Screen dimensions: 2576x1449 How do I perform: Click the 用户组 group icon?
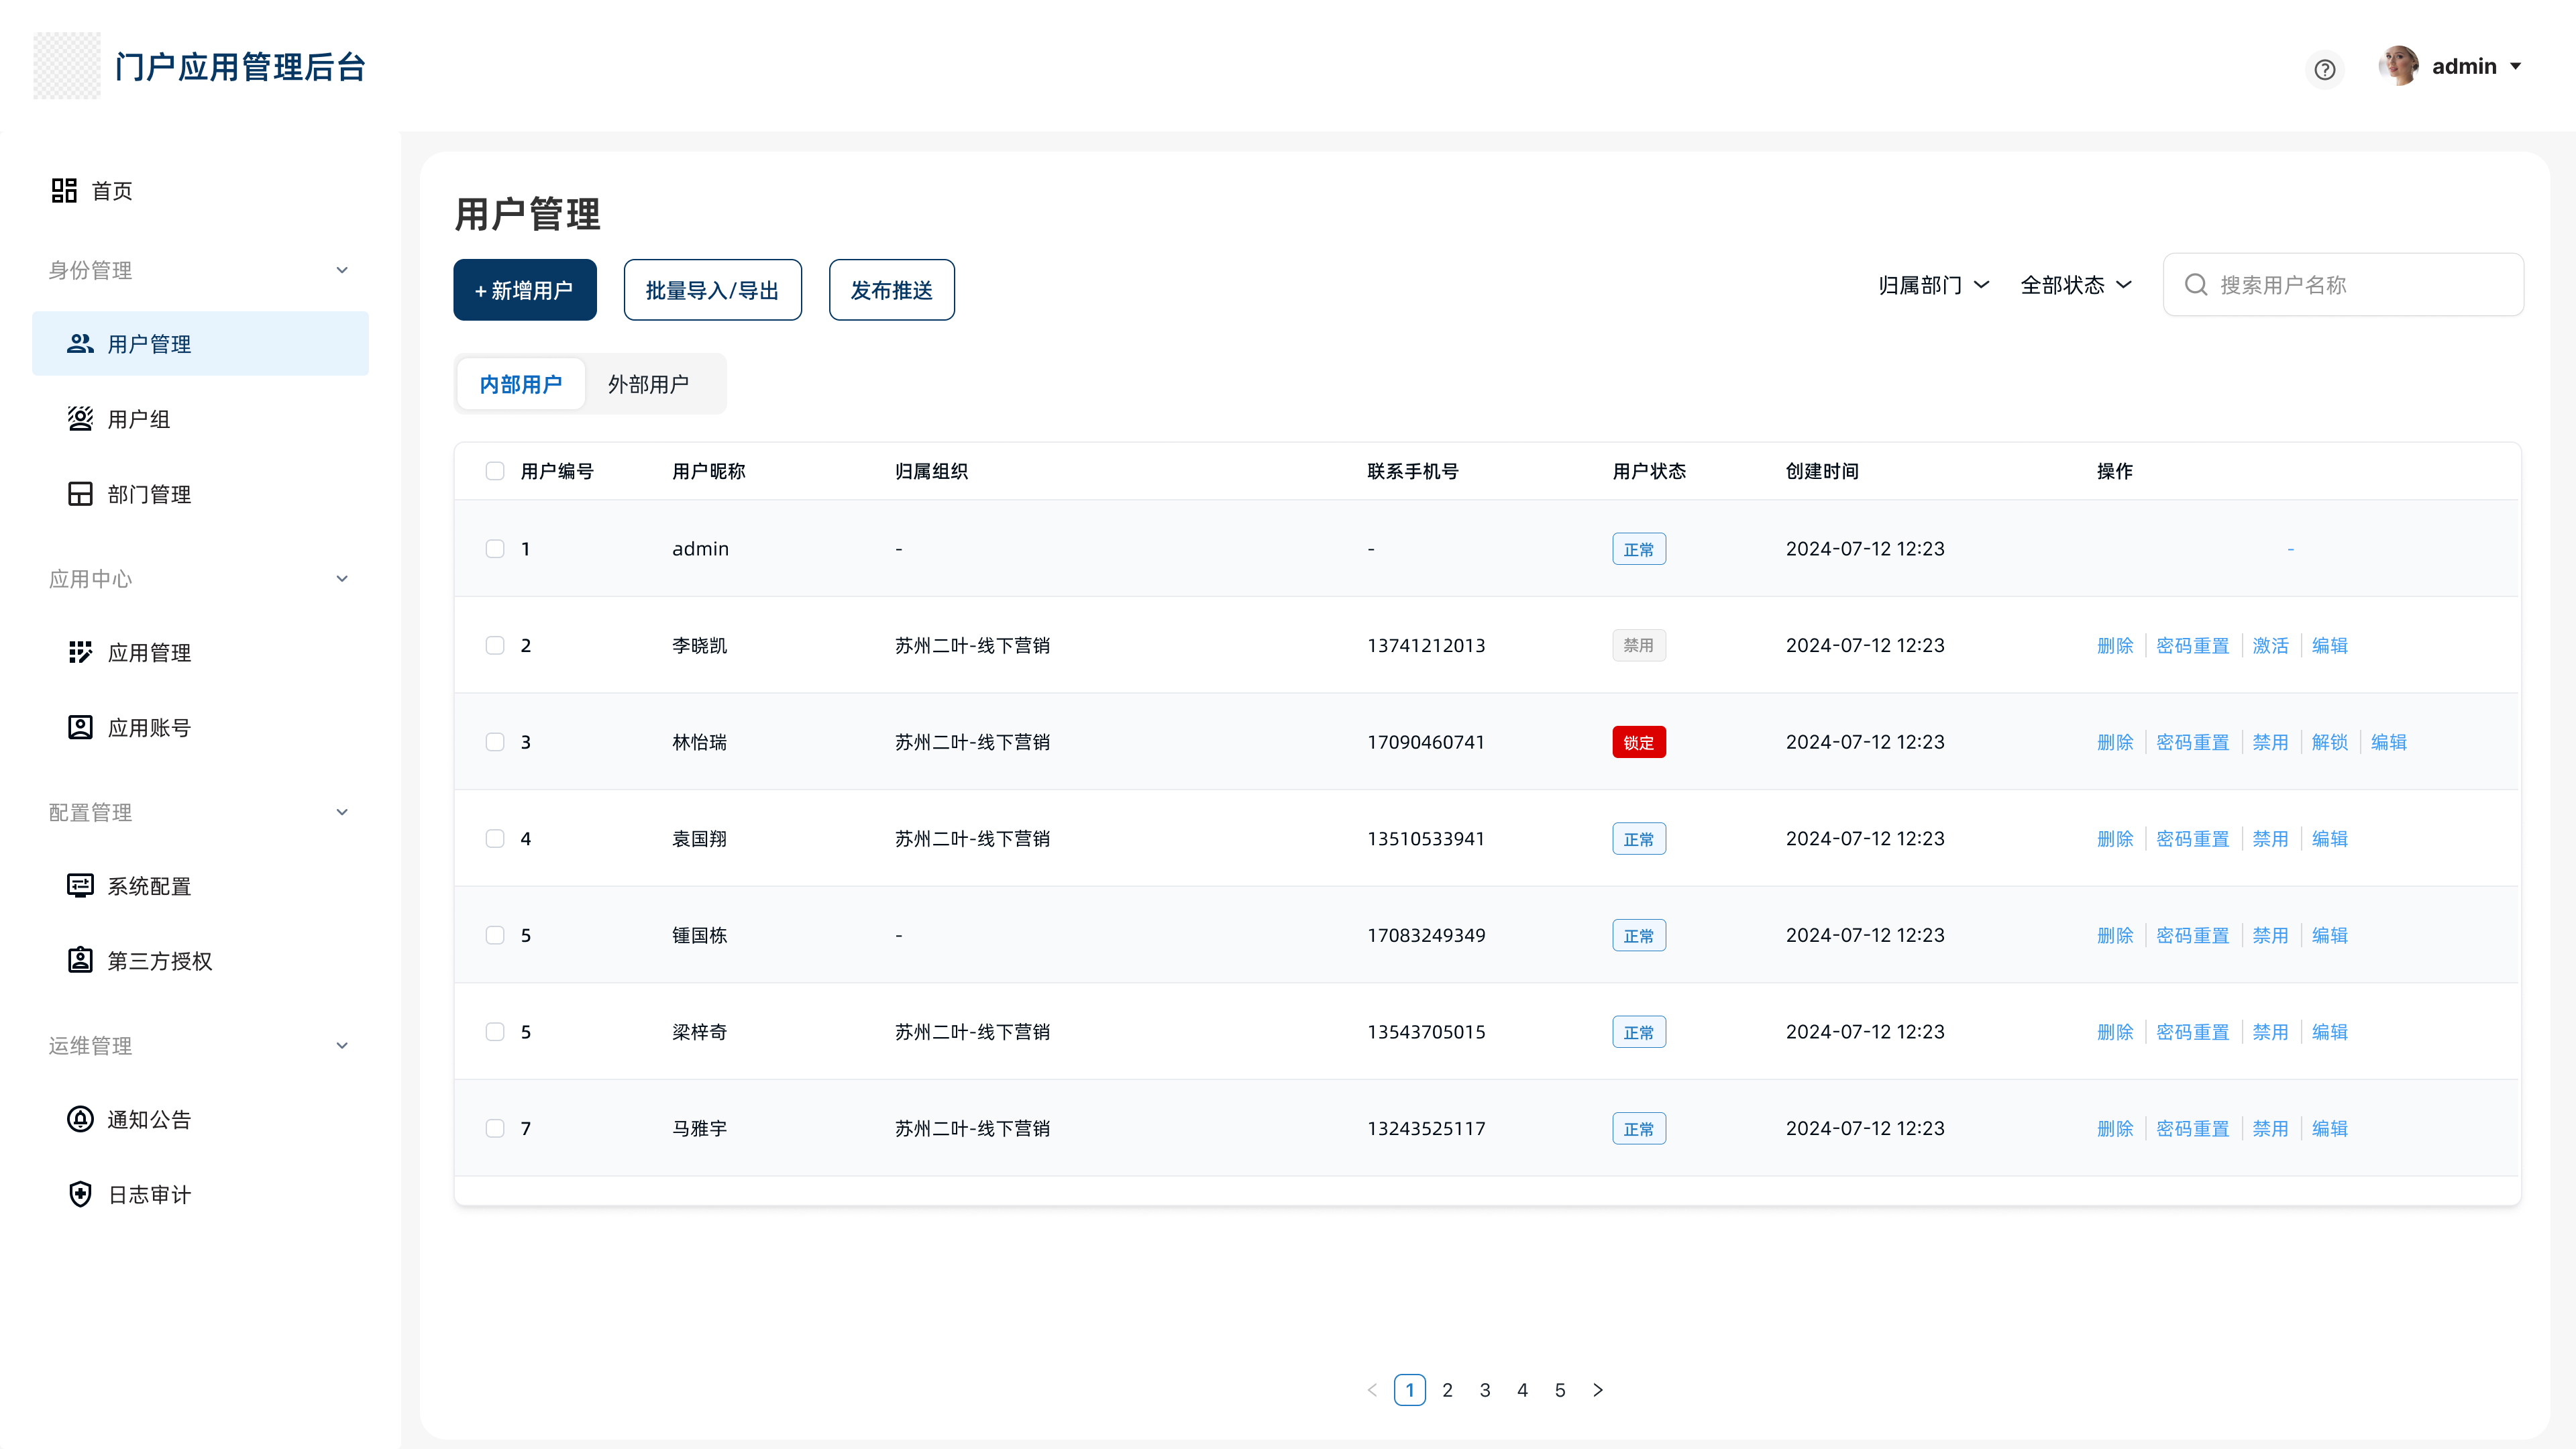click(80, 419)
